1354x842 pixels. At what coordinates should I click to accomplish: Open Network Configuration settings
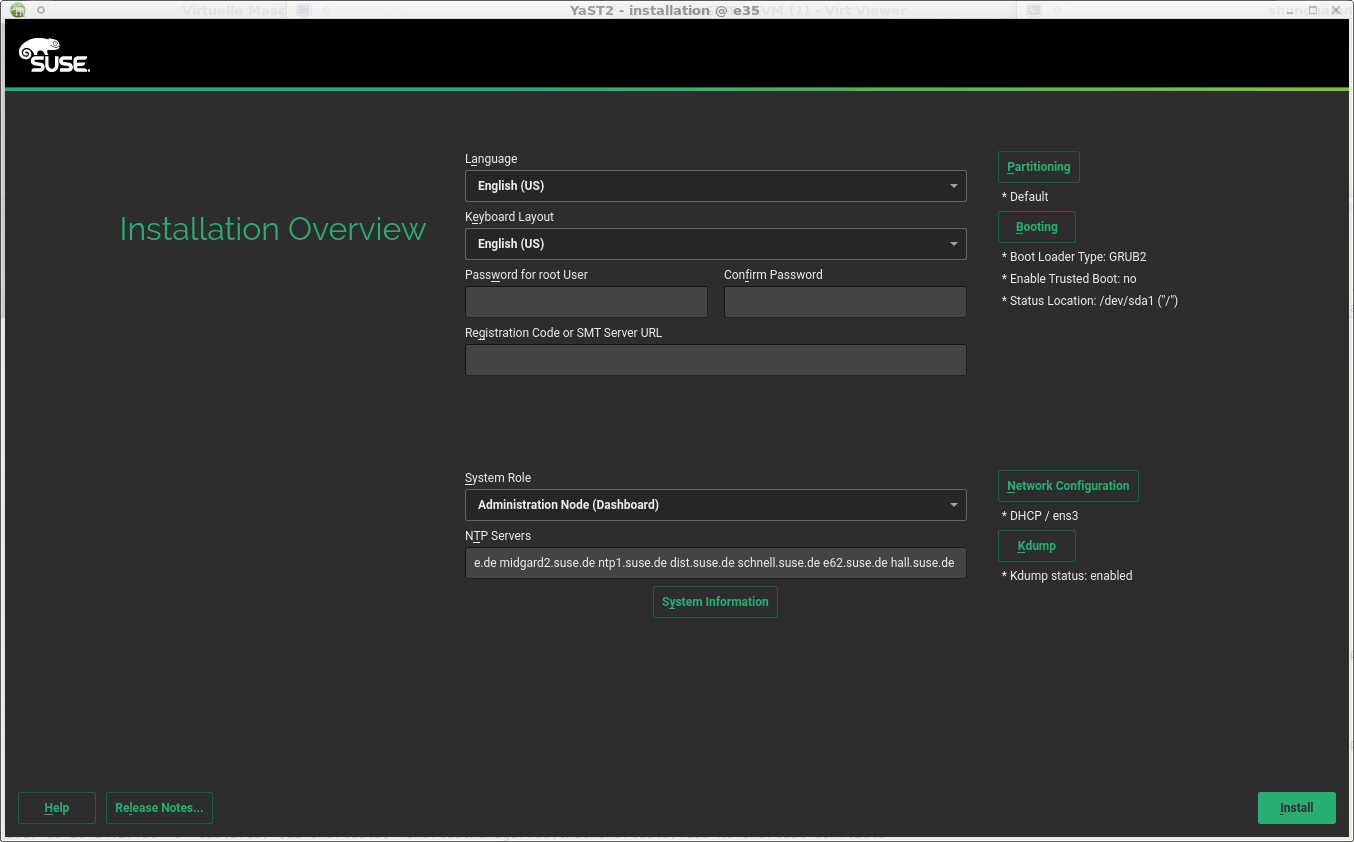tap(1067, 486)
